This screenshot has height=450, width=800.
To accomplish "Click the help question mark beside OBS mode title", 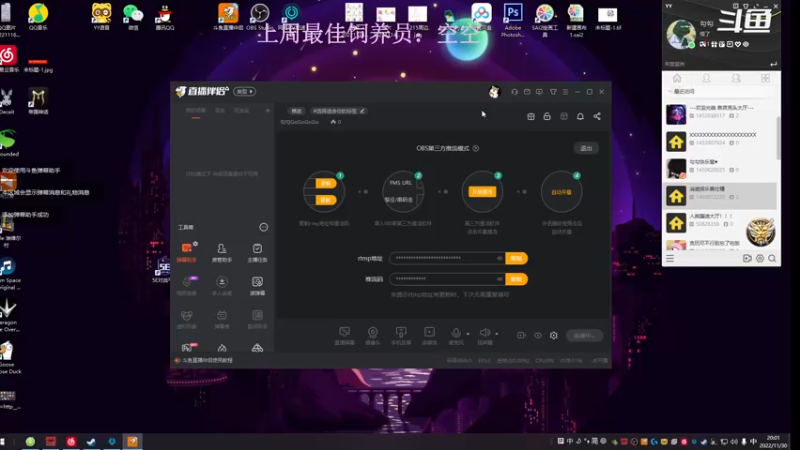I will (476, 148).
